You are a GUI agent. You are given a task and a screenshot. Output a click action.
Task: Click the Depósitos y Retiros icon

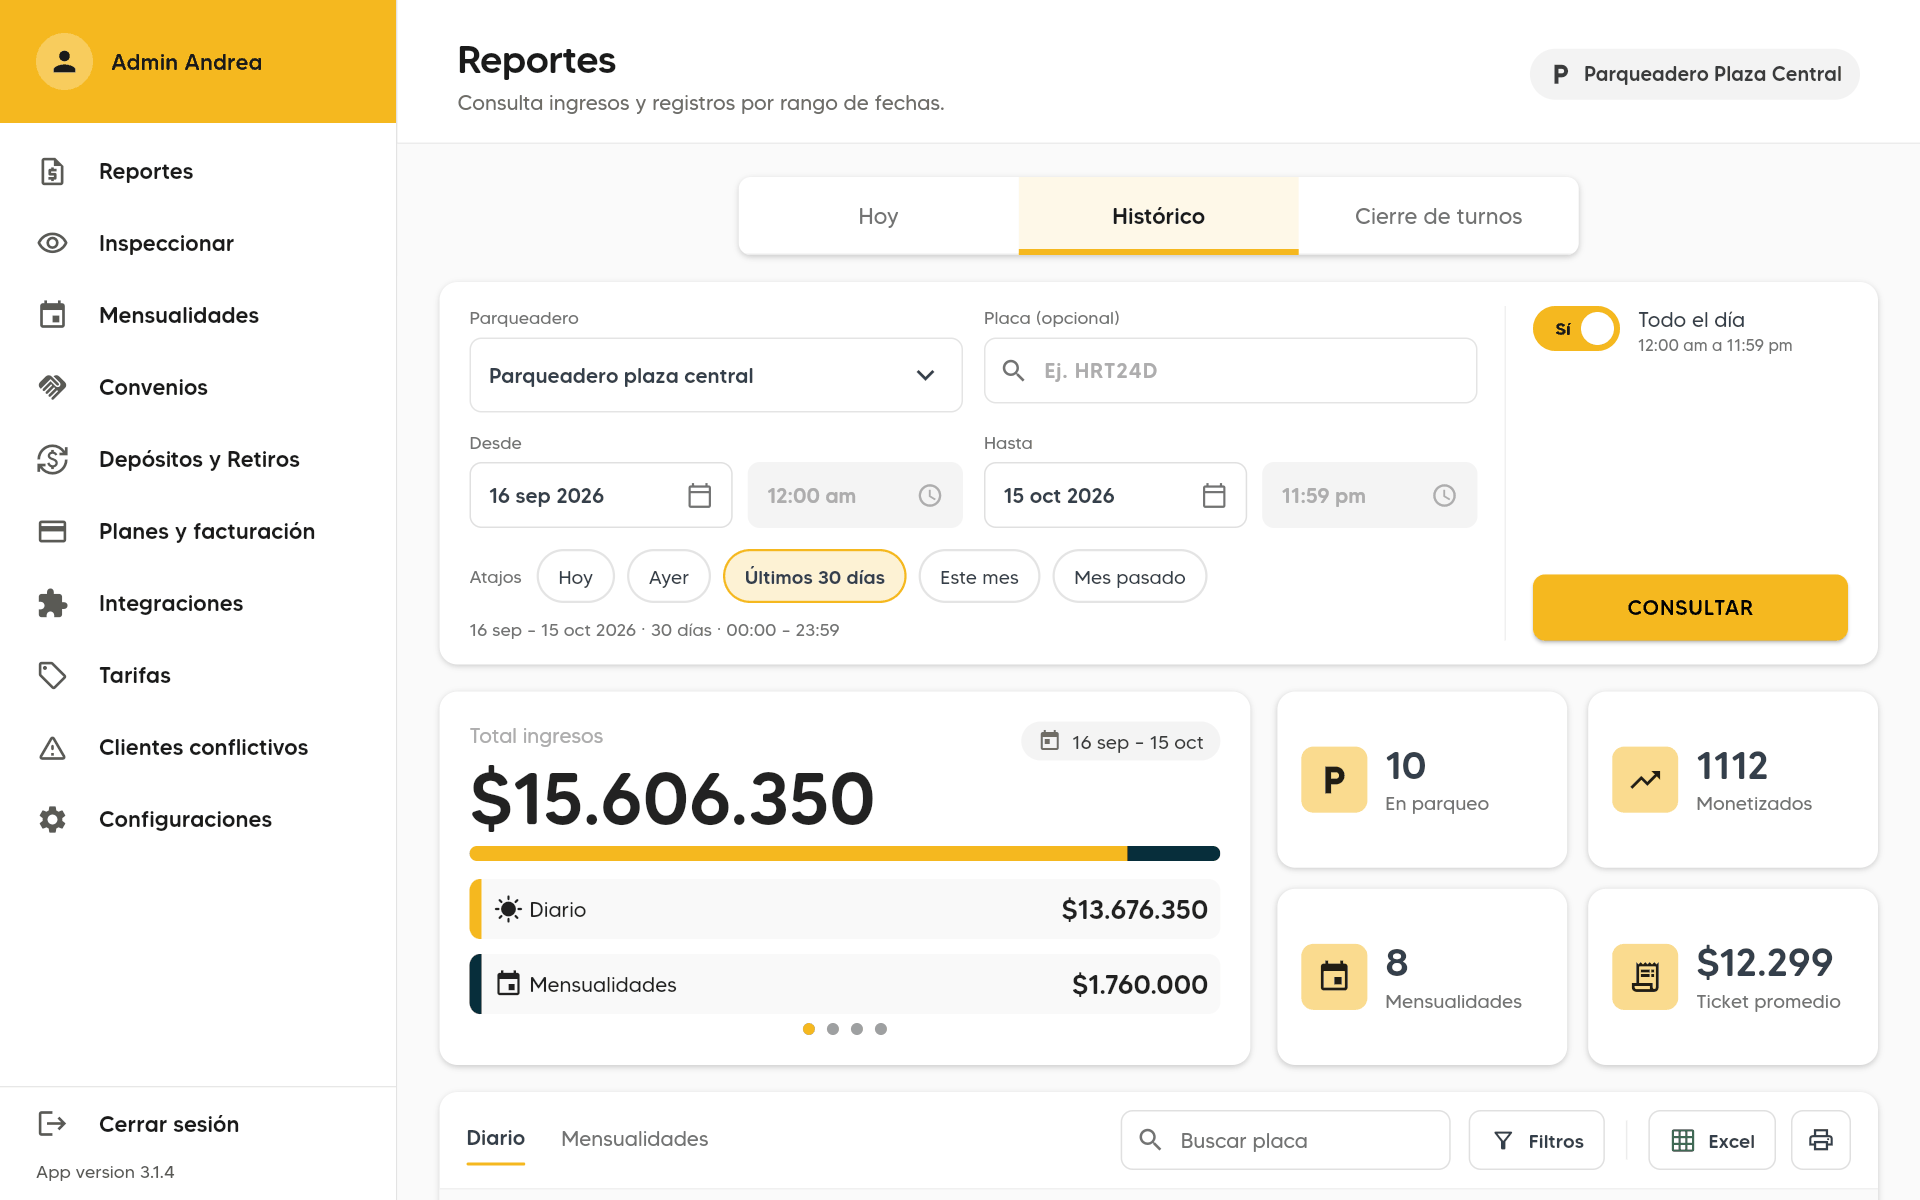52,459
